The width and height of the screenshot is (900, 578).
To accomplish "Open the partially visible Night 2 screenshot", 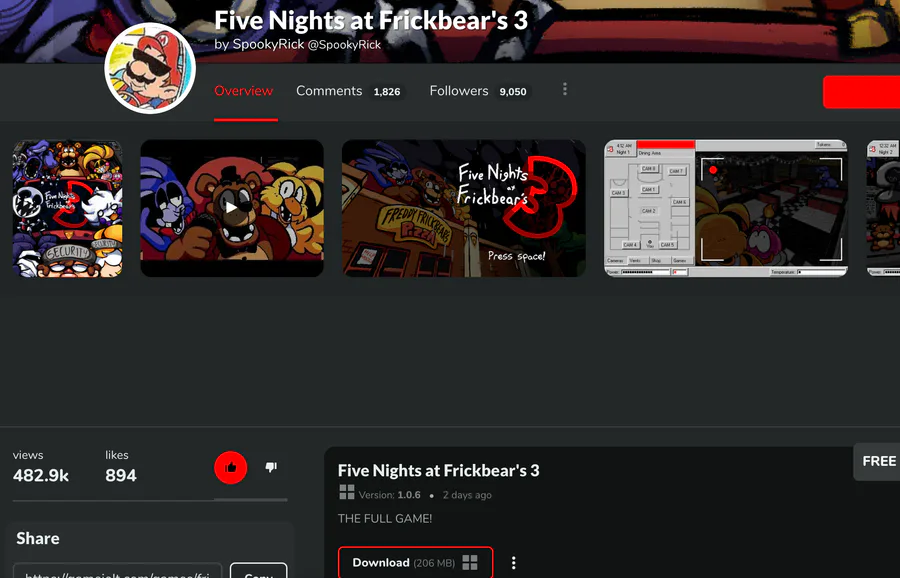I will tap(883, 208).
